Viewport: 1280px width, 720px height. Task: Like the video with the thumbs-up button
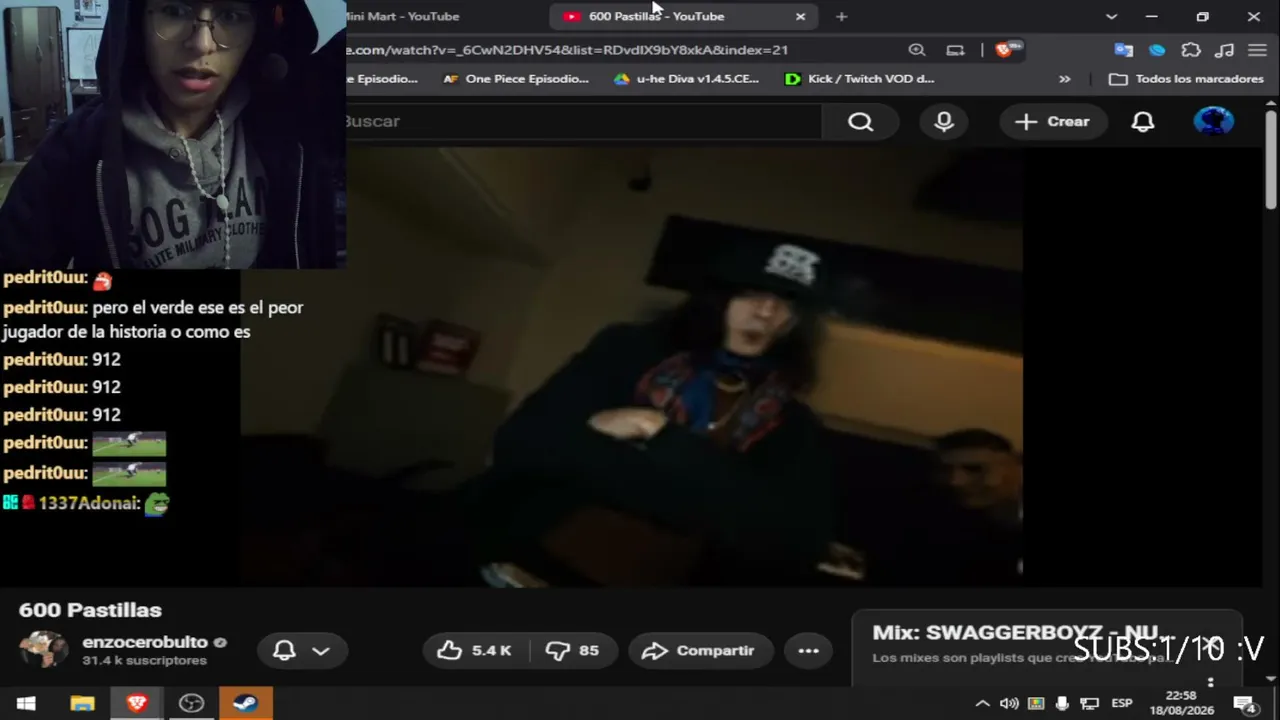(476, 650)
